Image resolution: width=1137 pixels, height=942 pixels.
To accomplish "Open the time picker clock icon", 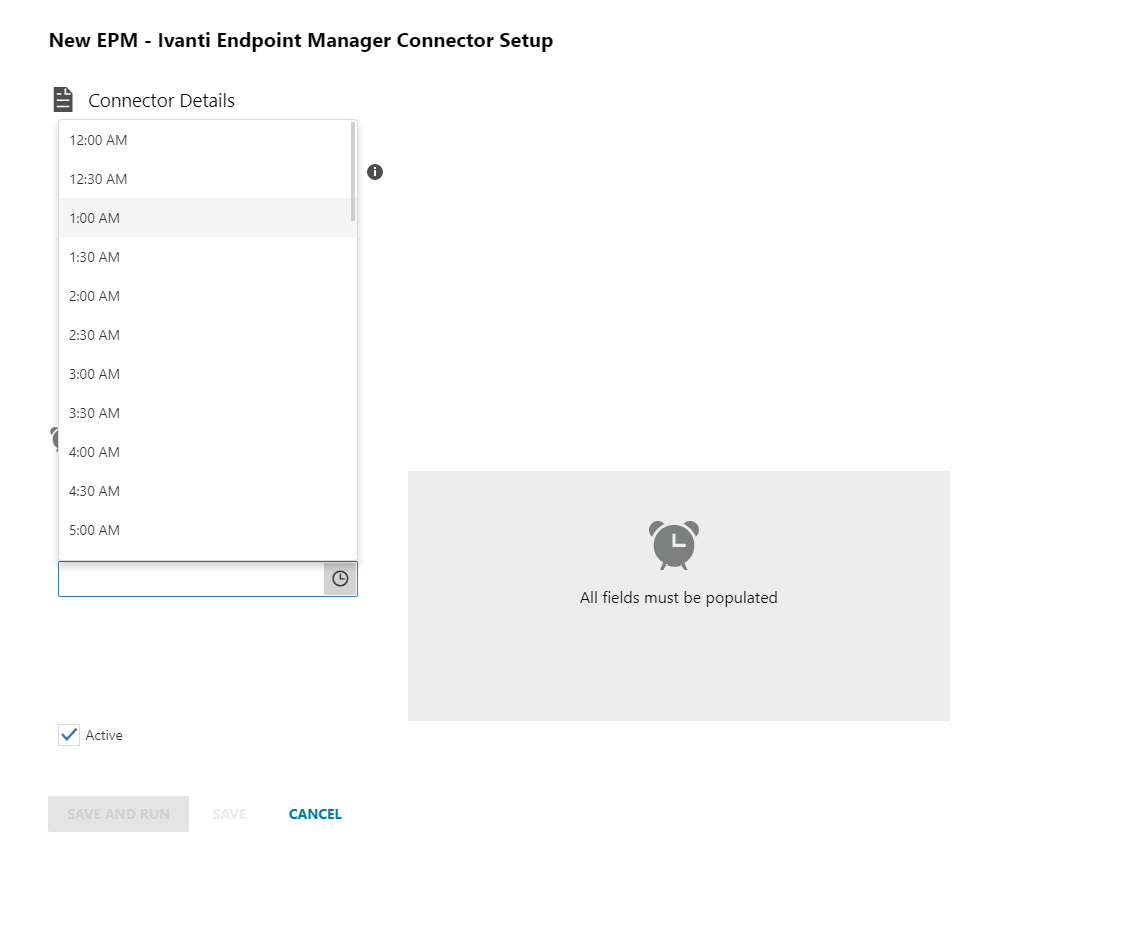I will coord(340,578).
